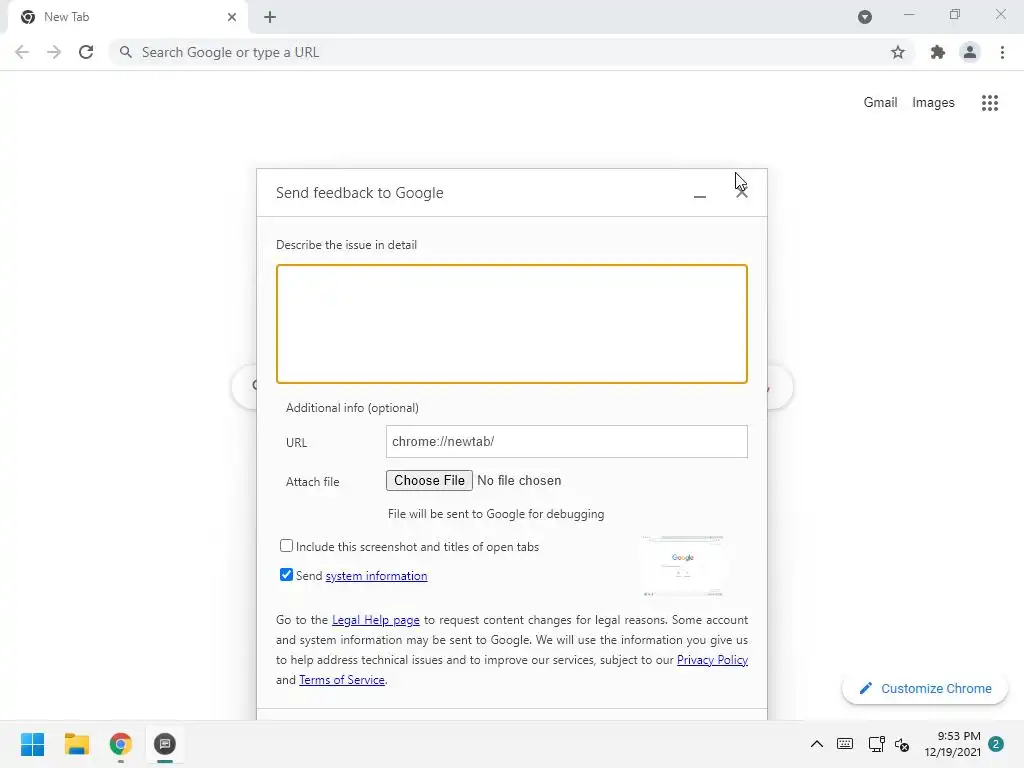
Task: Open the Windows Start menu
Action: 33,744
